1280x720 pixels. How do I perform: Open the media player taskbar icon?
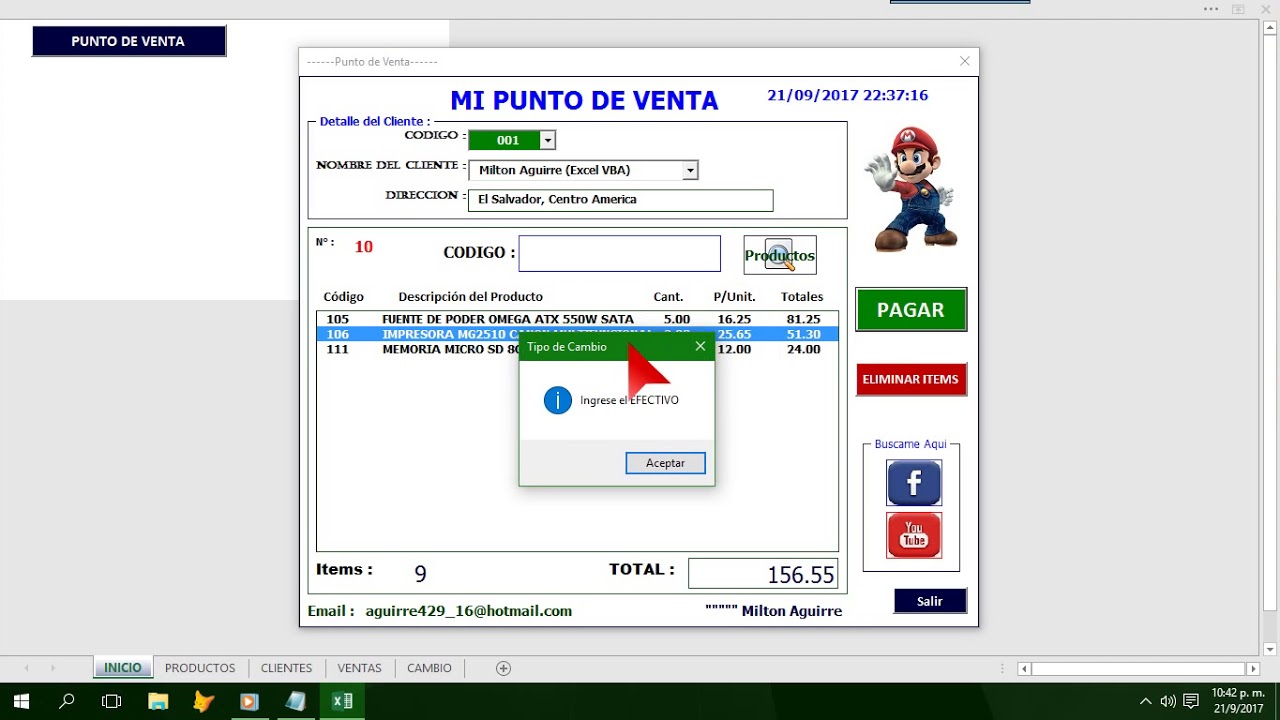tap(250, 701)
